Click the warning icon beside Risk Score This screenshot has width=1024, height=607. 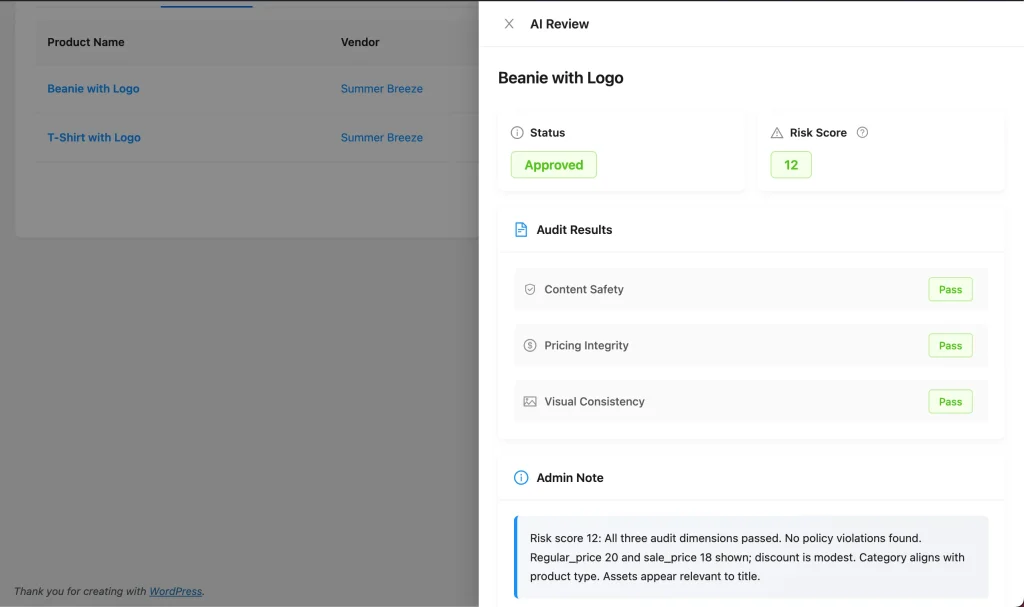[777, 132]
